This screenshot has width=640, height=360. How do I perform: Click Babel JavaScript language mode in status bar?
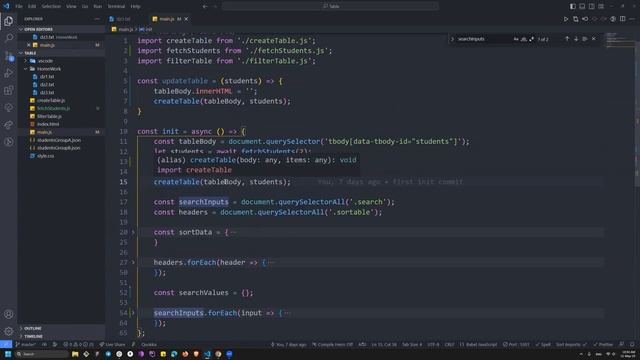tap(478, 344)
